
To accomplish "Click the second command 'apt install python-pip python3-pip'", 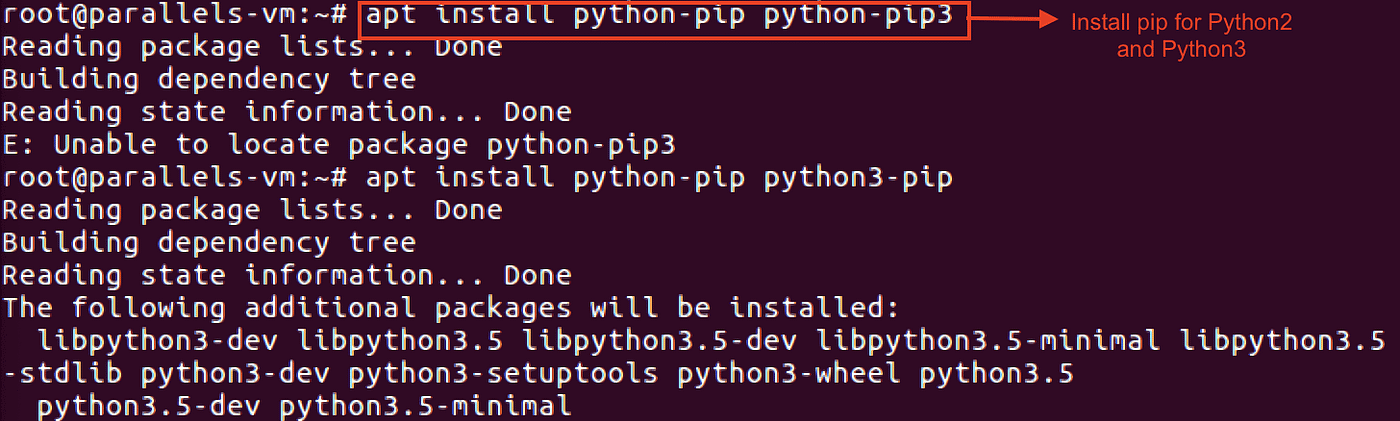I will [659, 178].
